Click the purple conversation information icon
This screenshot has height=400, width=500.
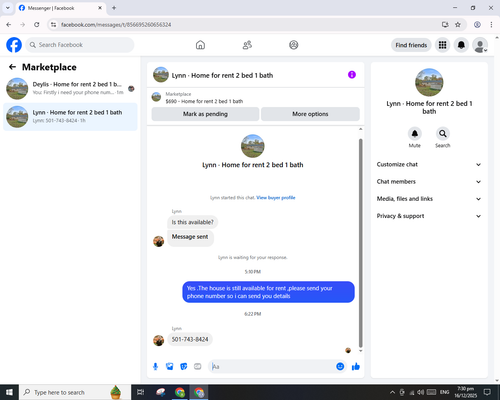point(352,75)
